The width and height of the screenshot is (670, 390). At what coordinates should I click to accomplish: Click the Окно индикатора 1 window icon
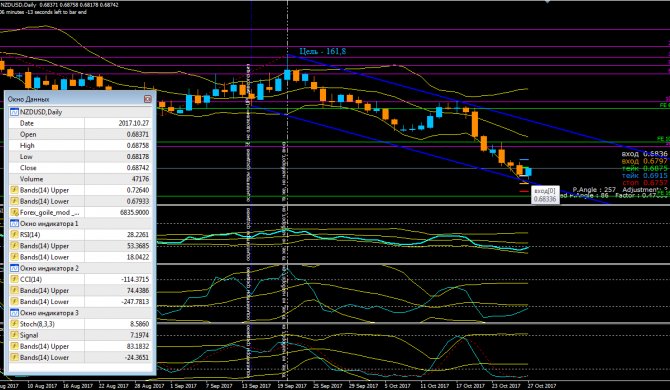pyautogui.click(x=14, y=223)
